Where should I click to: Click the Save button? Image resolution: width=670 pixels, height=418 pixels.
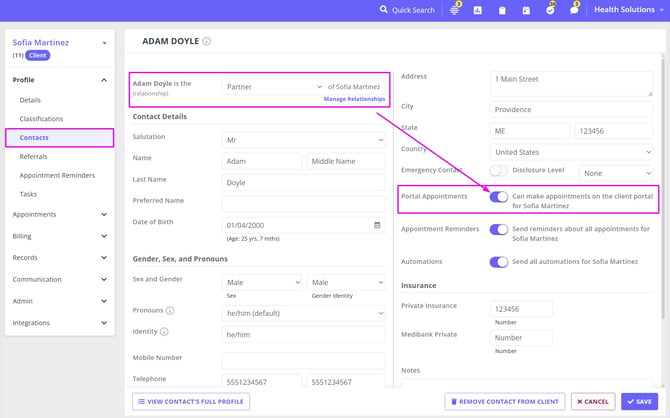638,401
